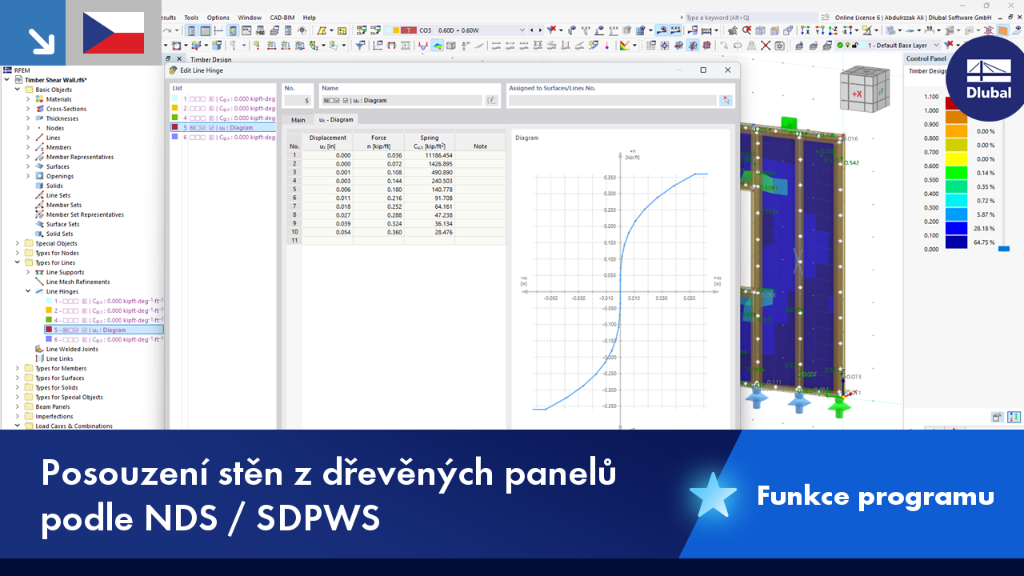This screenshot has height=576, width=1024.
Task: Click the license info icon beside keyword search
Action: pos(825,18)
